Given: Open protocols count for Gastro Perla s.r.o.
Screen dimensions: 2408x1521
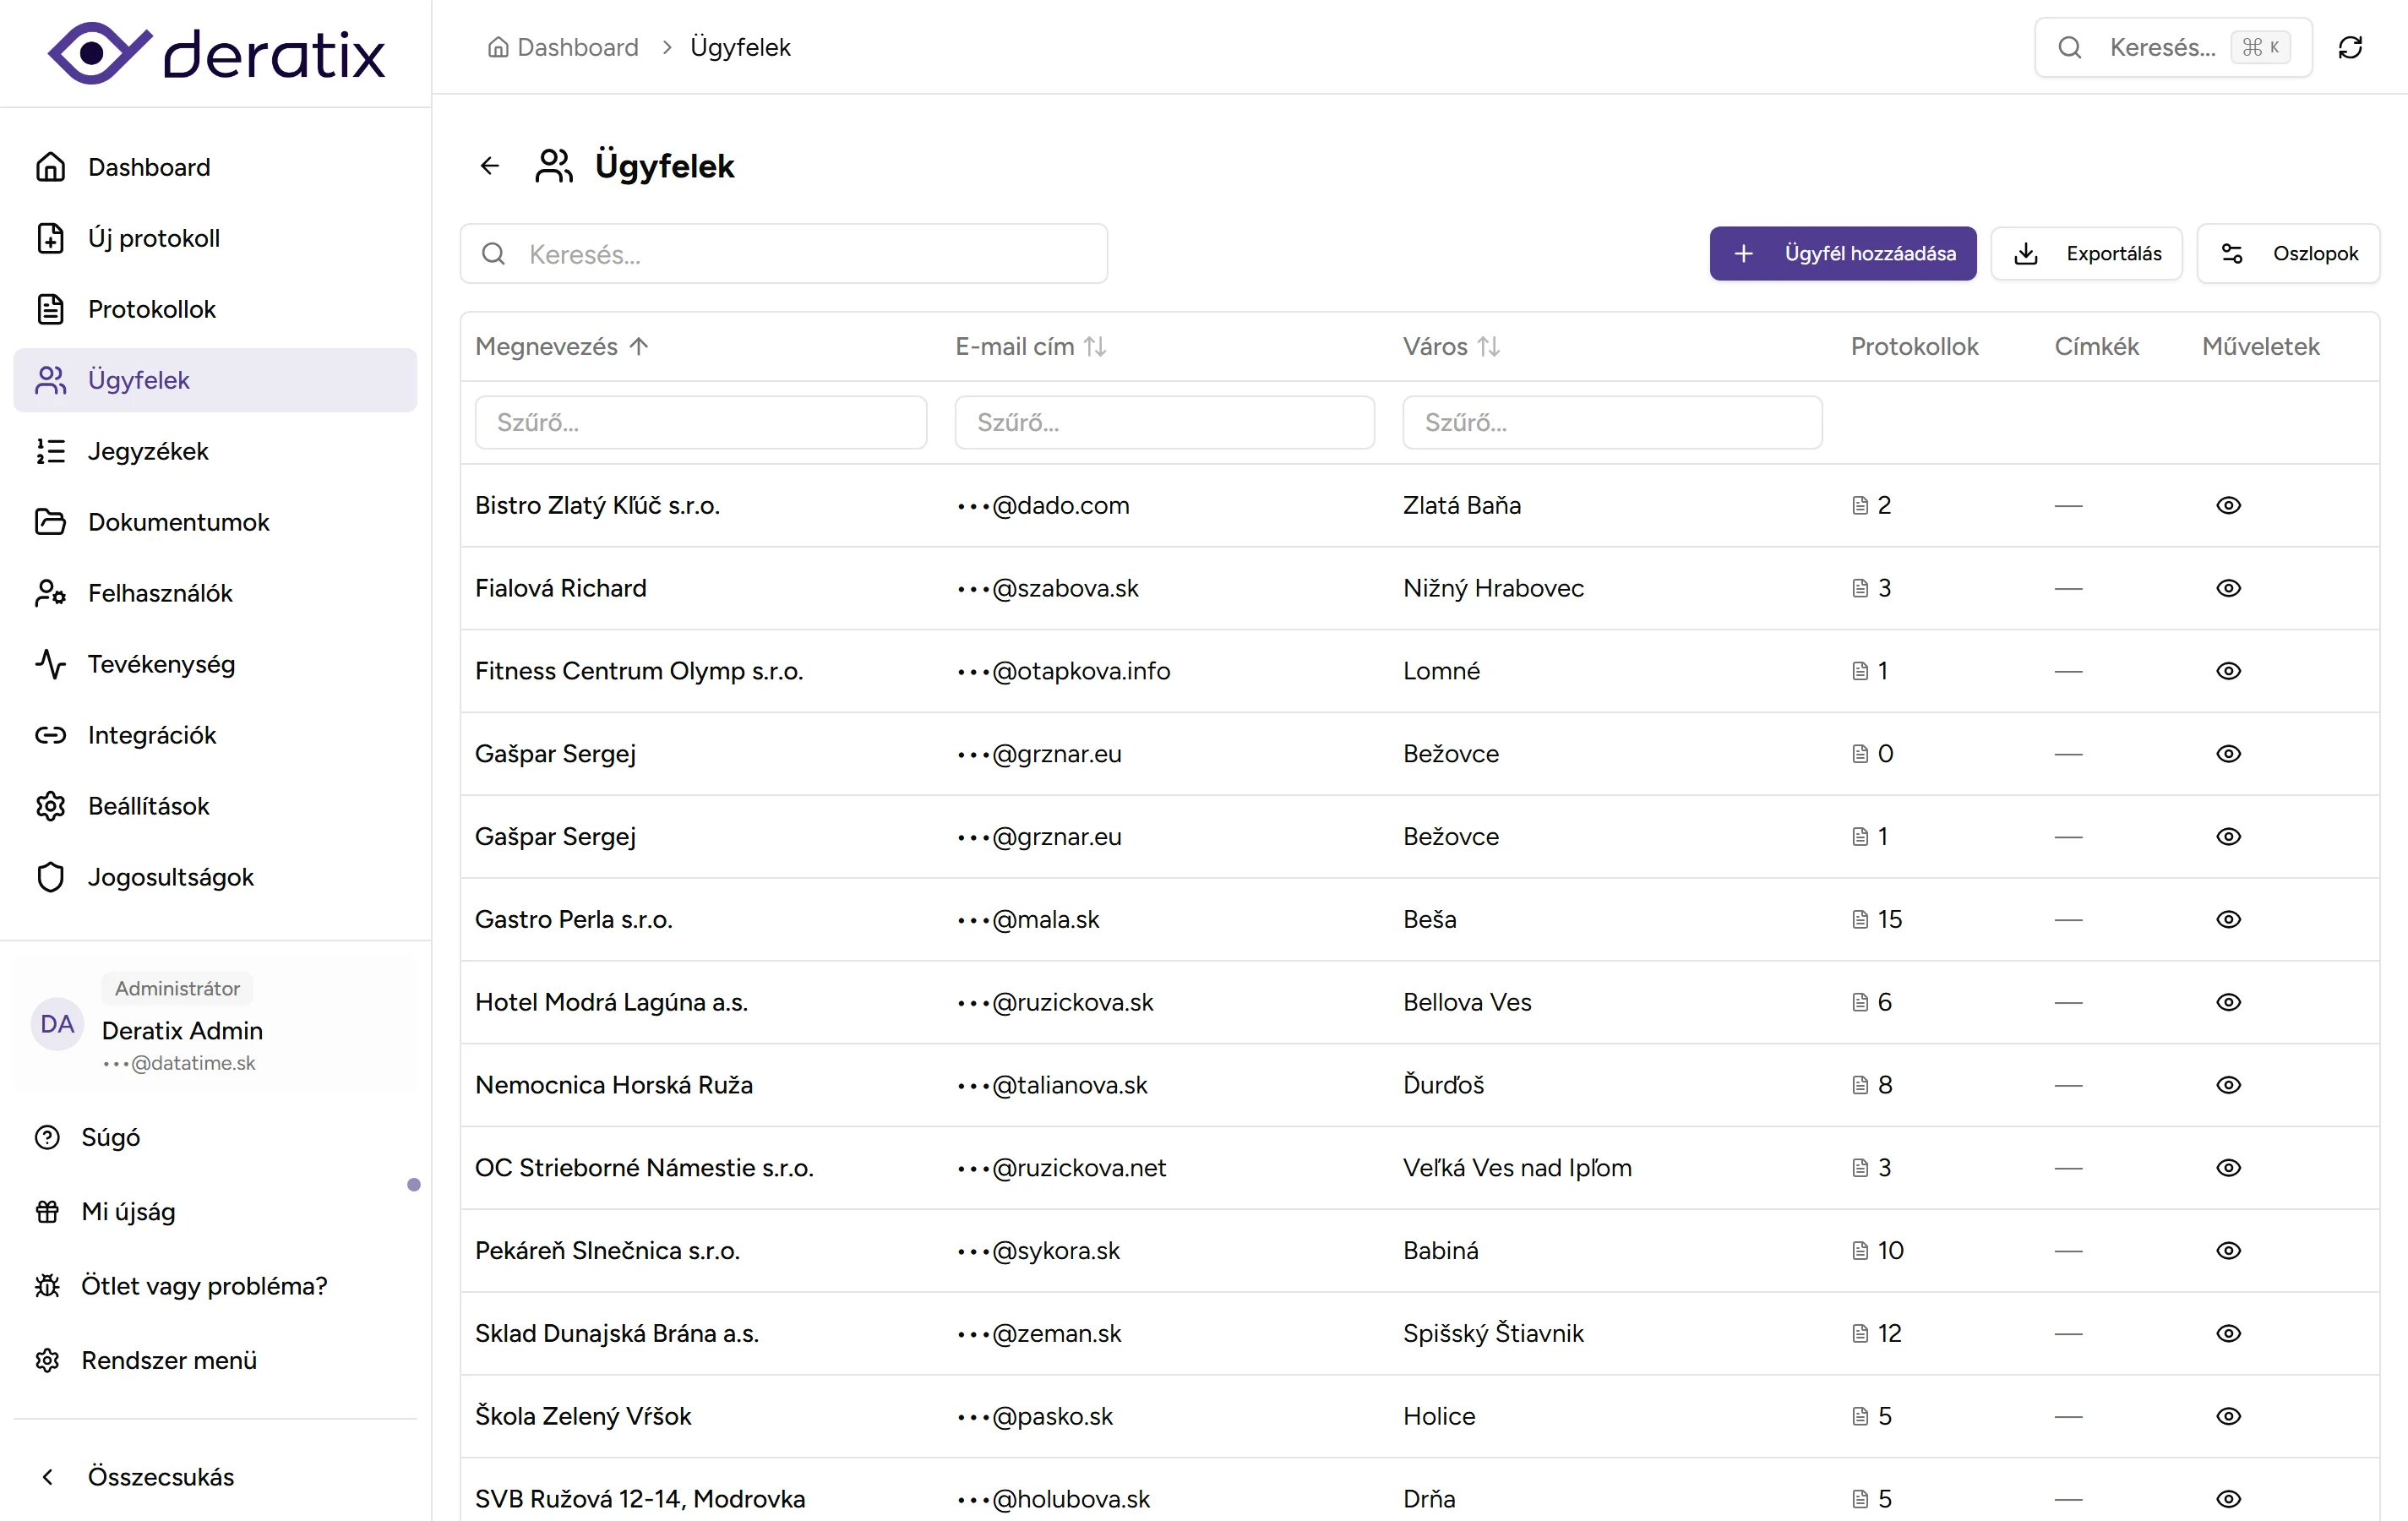Looking at the screenshot, I should tap(1877, 919).
